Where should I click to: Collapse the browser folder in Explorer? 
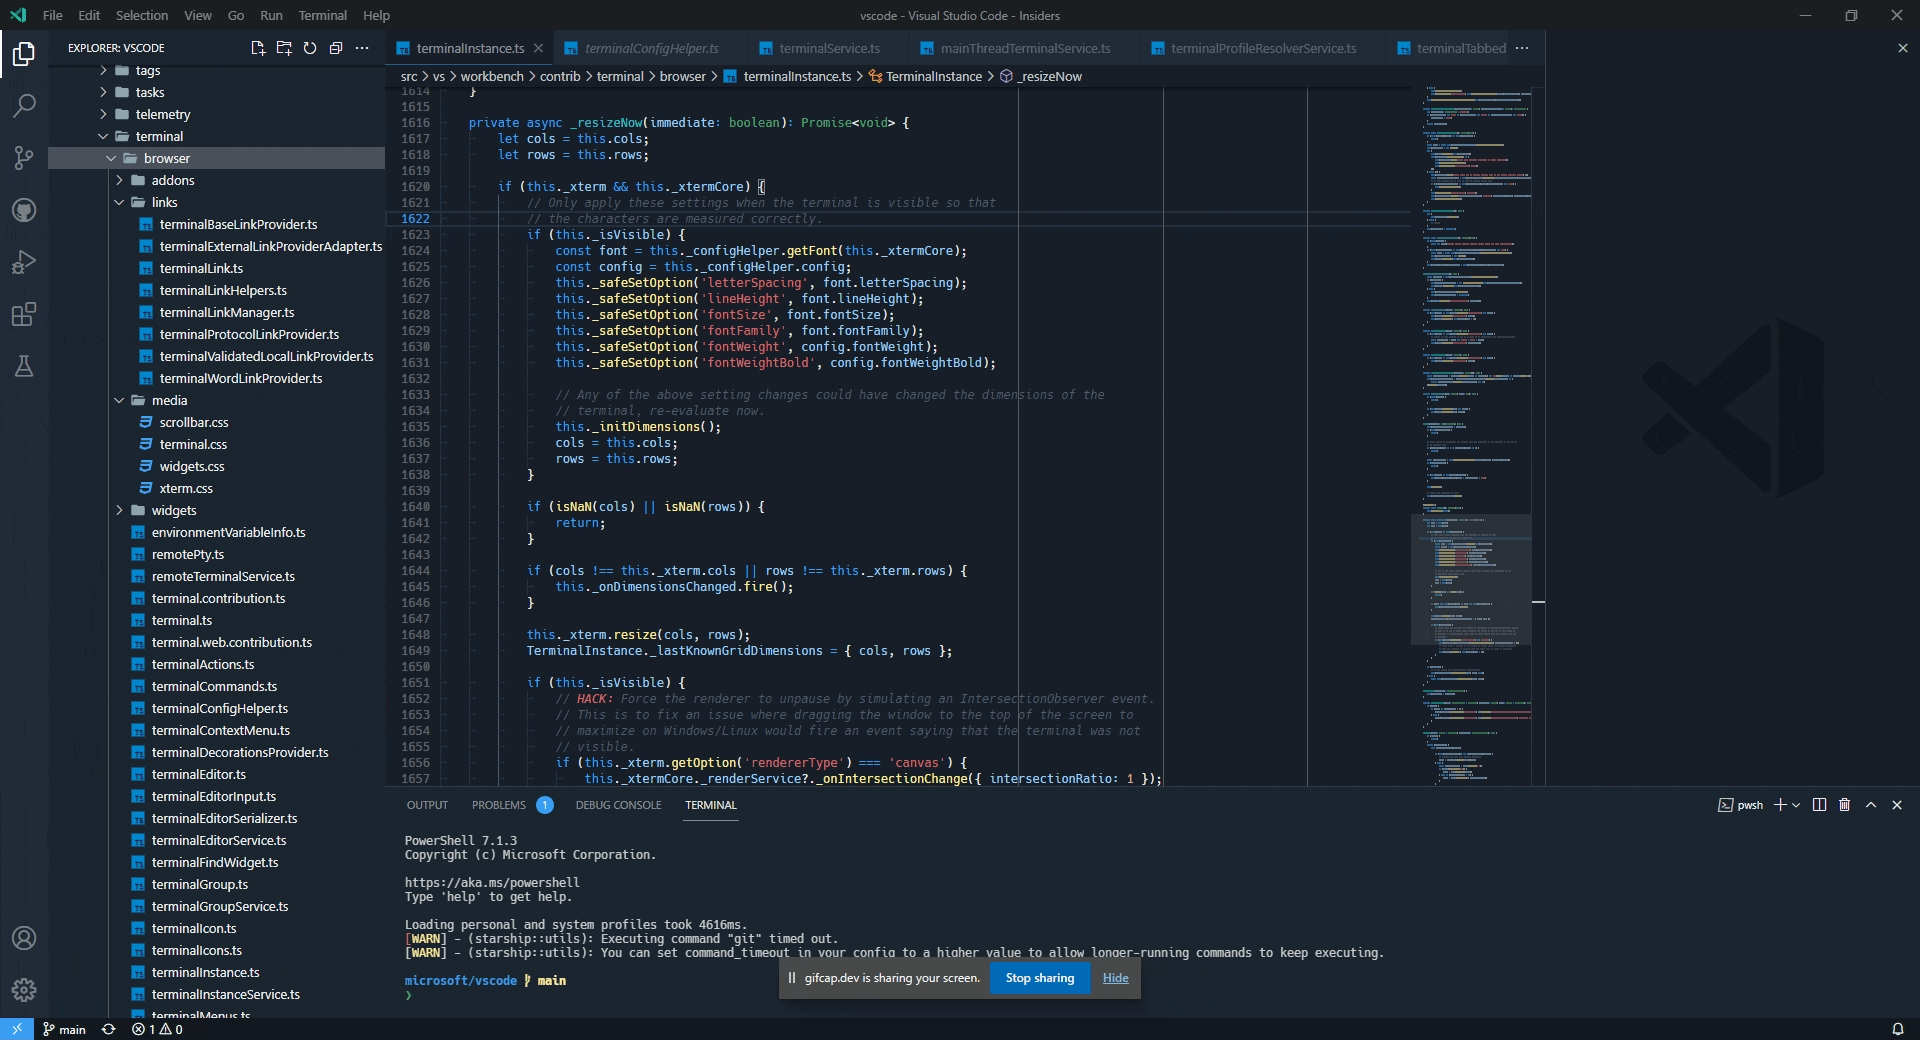click(x=111, y=158)
